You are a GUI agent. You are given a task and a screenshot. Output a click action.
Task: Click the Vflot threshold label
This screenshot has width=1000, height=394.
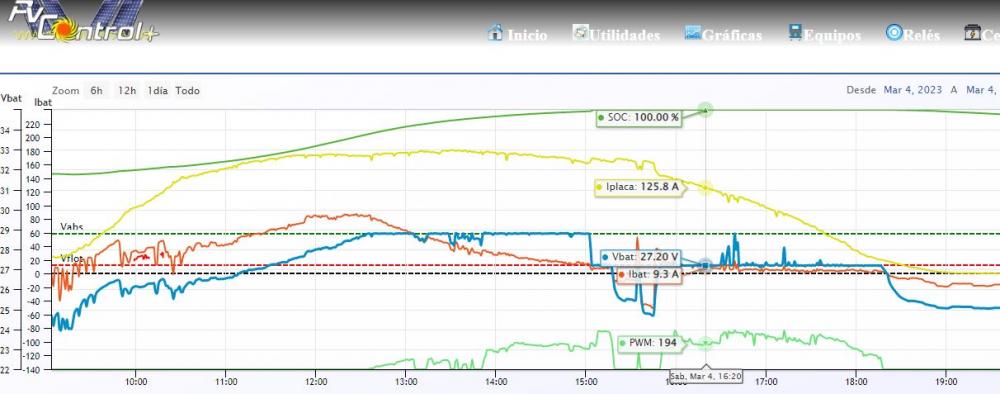tap(71, 259)
